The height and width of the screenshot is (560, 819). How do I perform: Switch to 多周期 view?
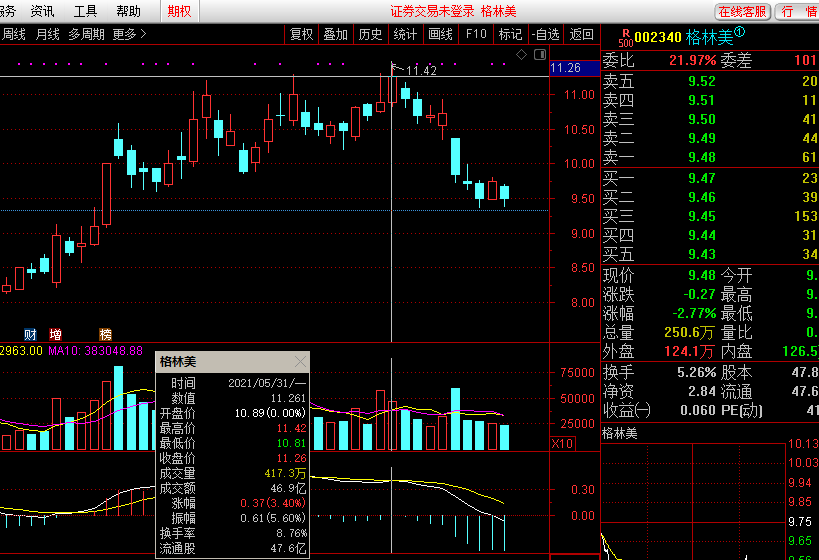86,34
